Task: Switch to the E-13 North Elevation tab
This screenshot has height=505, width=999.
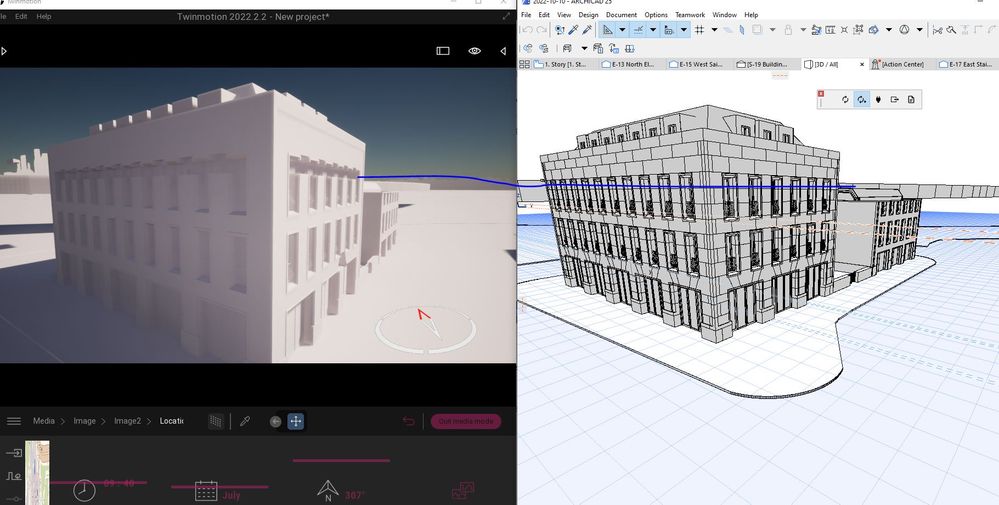Action: click(630, 64)
